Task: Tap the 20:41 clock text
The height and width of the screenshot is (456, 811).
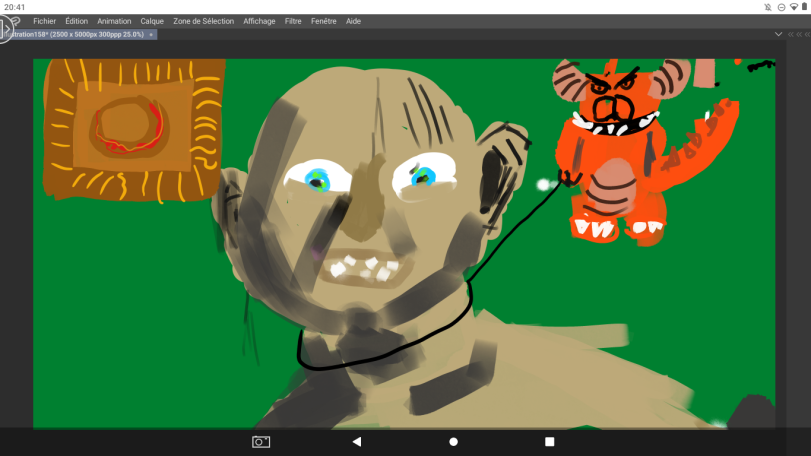Action: (x=14, y=7)
